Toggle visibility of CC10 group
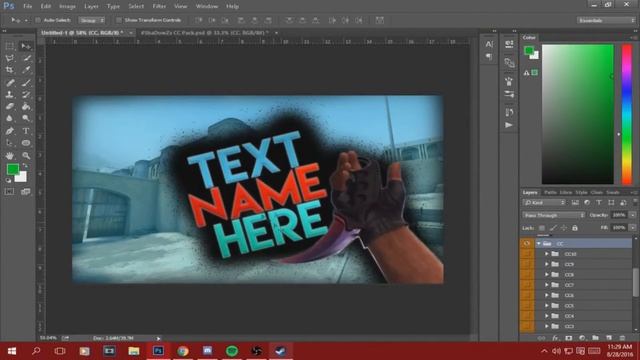The image size is (640, 360). (527, 254)
